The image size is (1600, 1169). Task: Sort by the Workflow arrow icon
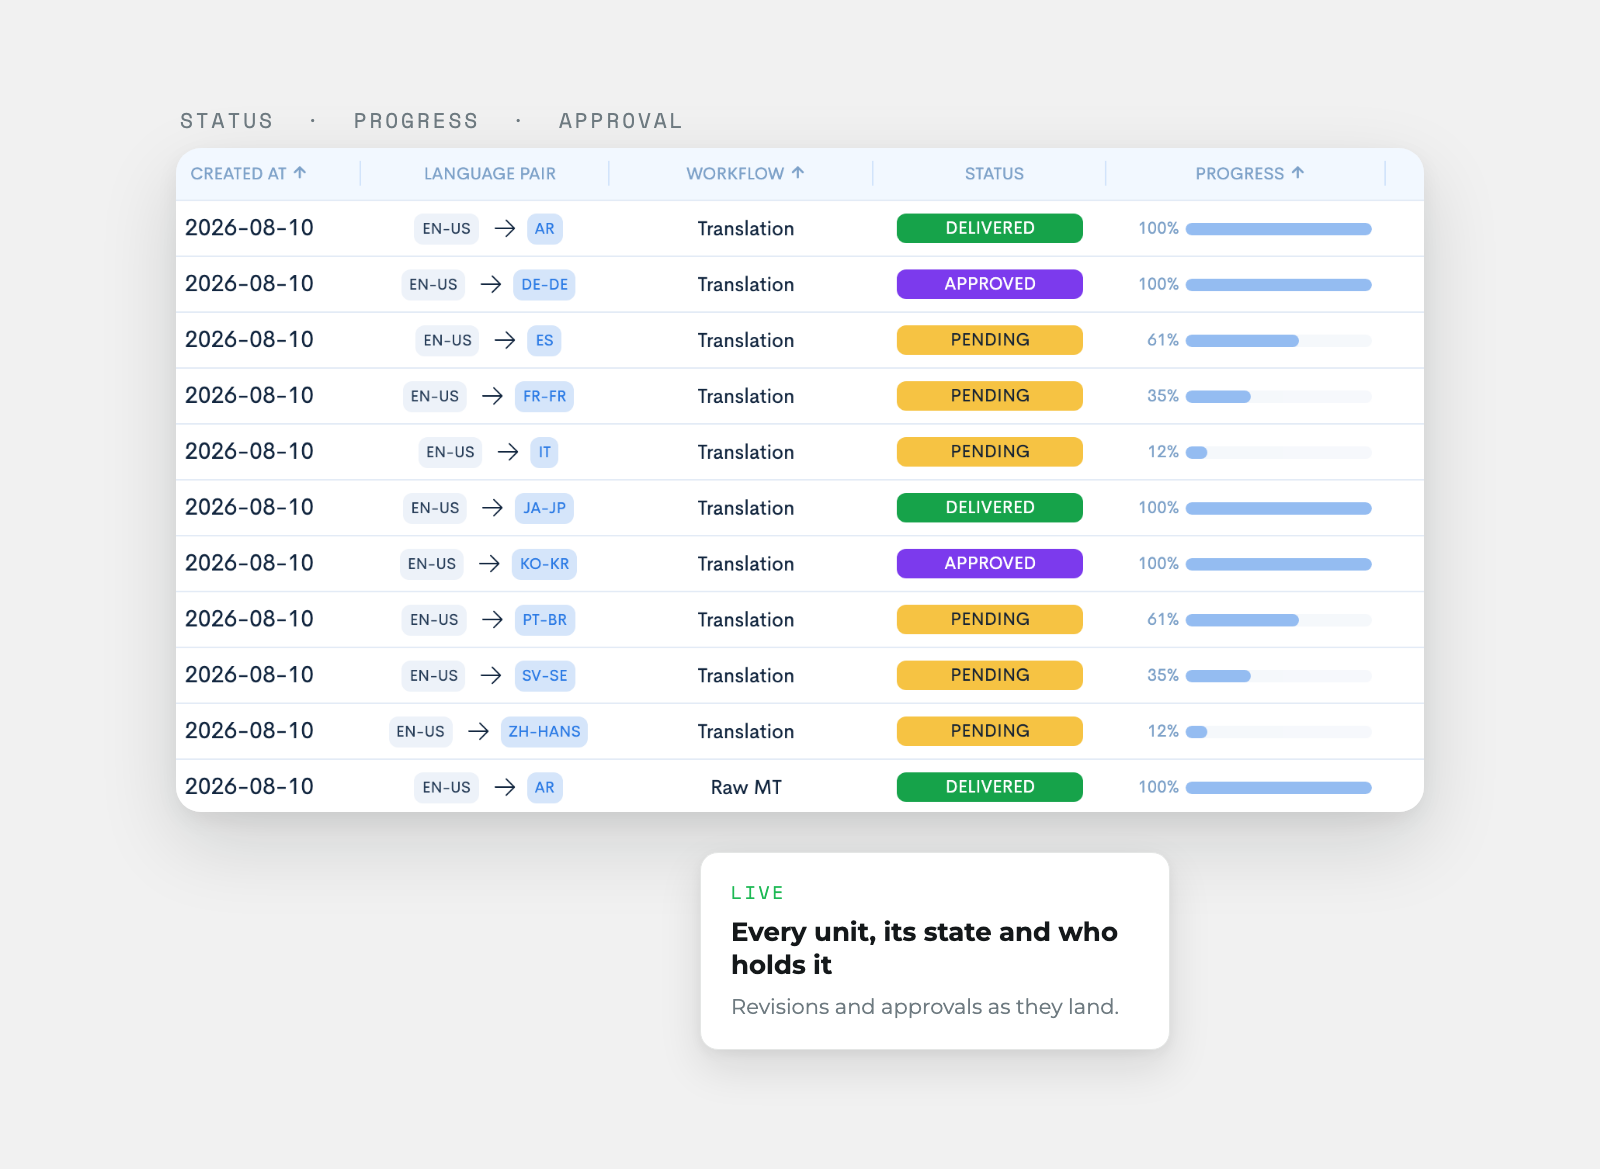coord(798,172)
